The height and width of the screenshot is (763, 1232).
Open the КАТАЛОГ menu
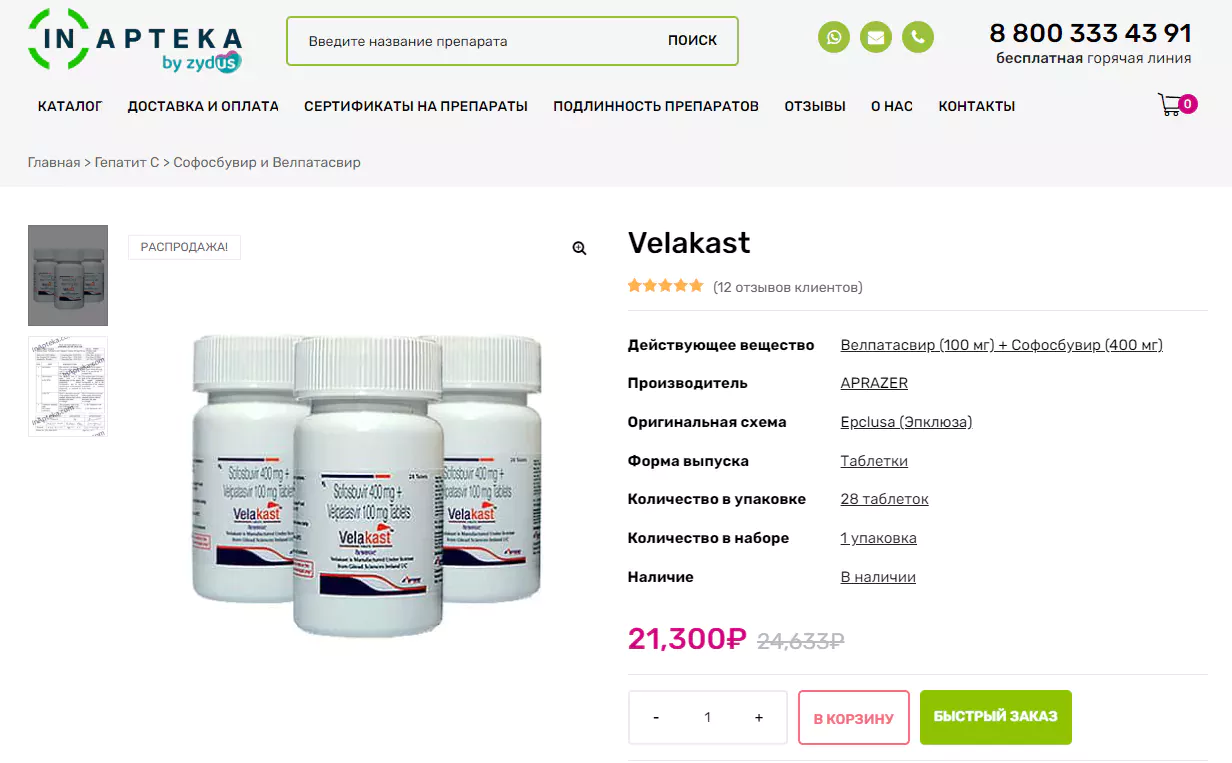[70, 106]
